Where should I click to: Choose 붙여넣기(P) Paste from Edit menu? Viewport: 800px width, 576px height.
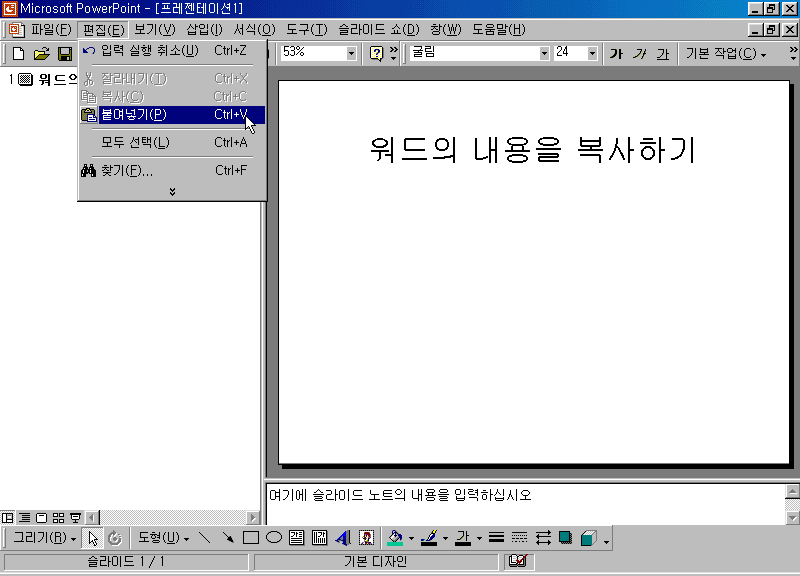pos(172,115)
